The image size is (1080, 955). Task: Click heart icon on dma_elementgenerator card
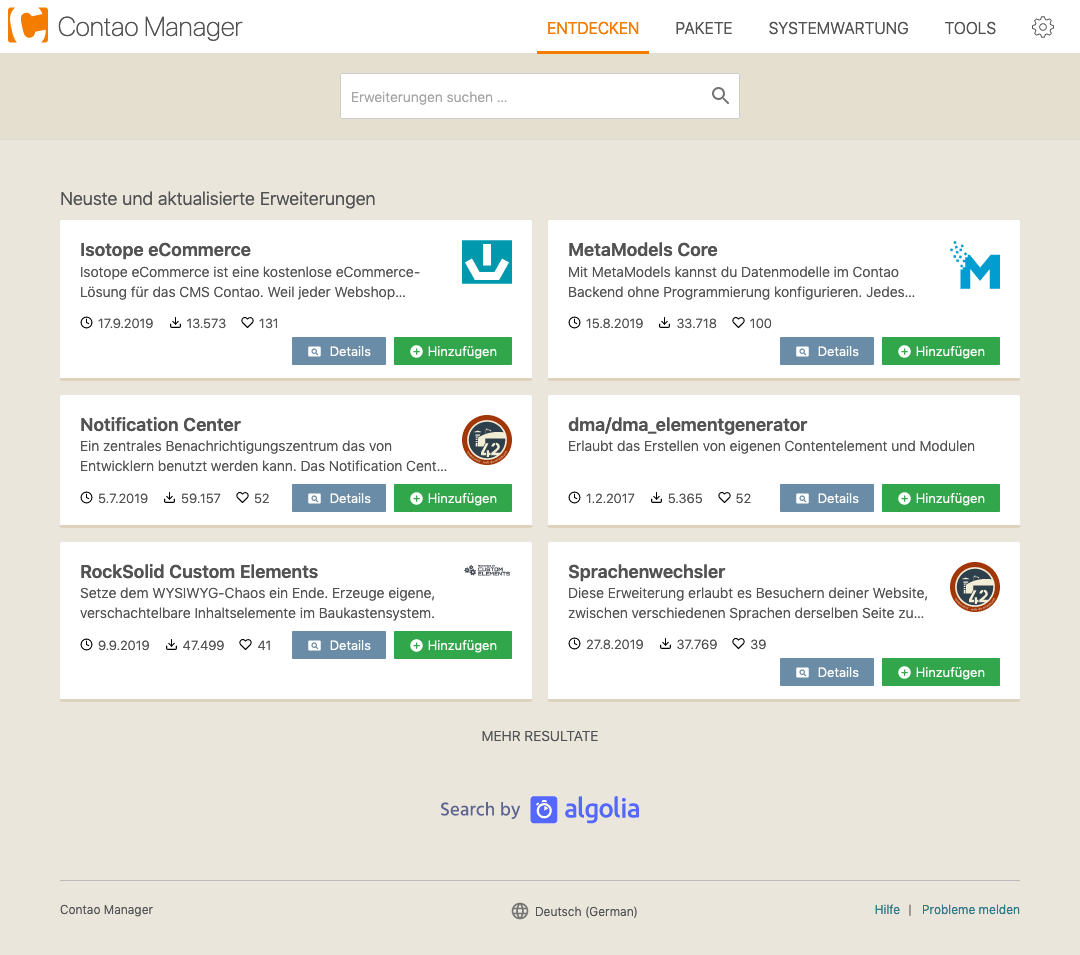[x=724, y=497]
